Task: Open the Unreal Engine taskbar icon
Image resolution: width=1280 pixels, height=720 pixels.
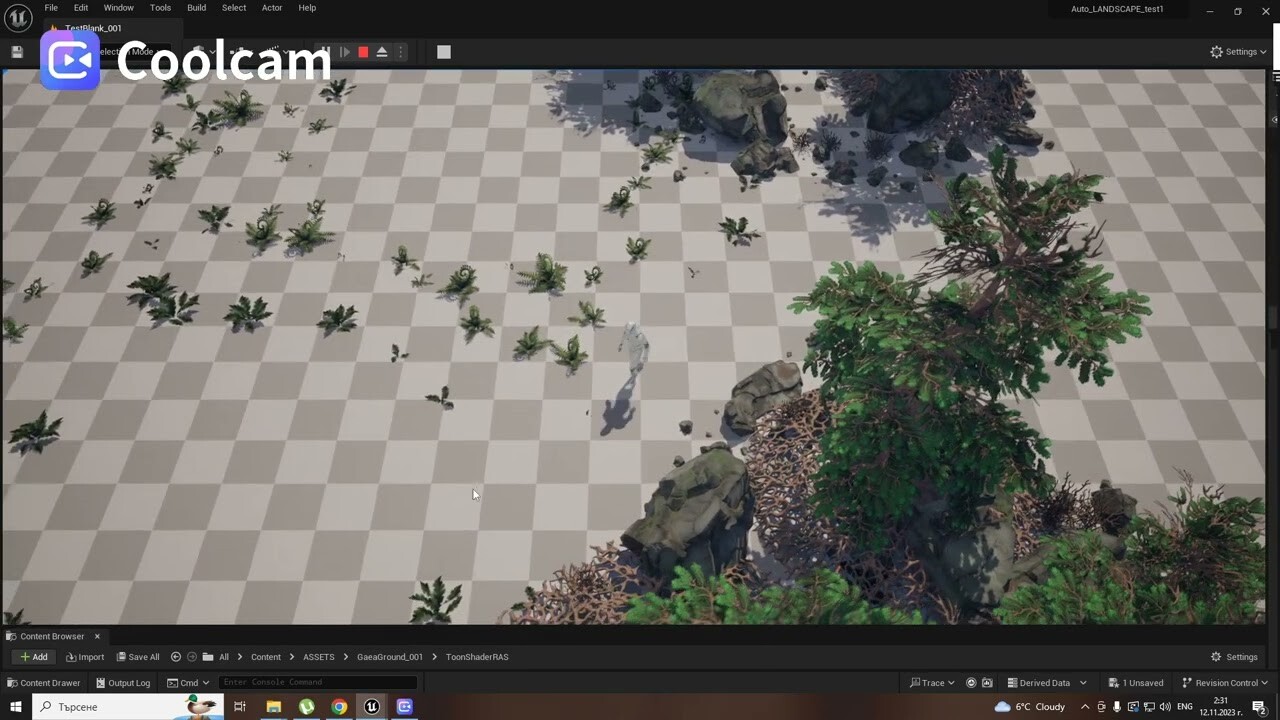Action: tap(371, 706)
